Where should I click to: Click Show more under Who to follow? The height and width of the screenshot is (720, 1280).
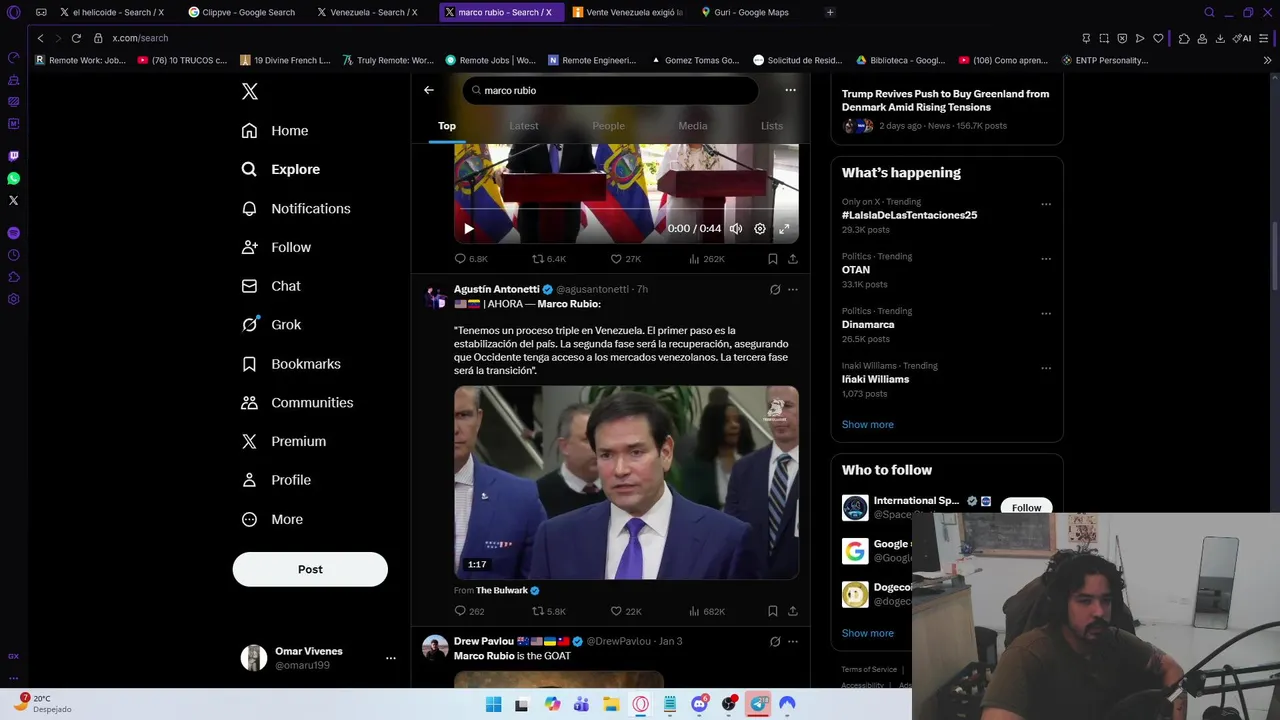(x=868, y=633)
